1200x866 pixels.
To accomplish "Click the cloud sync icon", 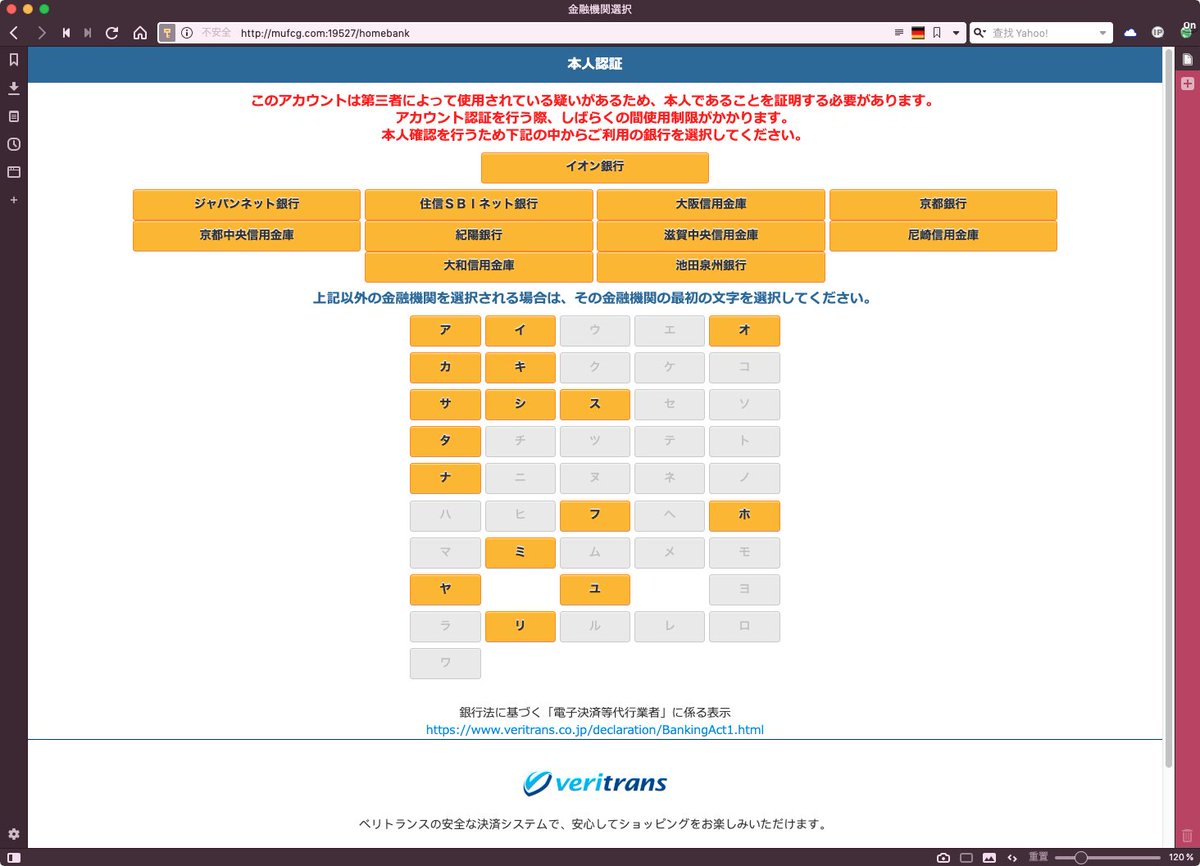I will tap(1131, 32).
